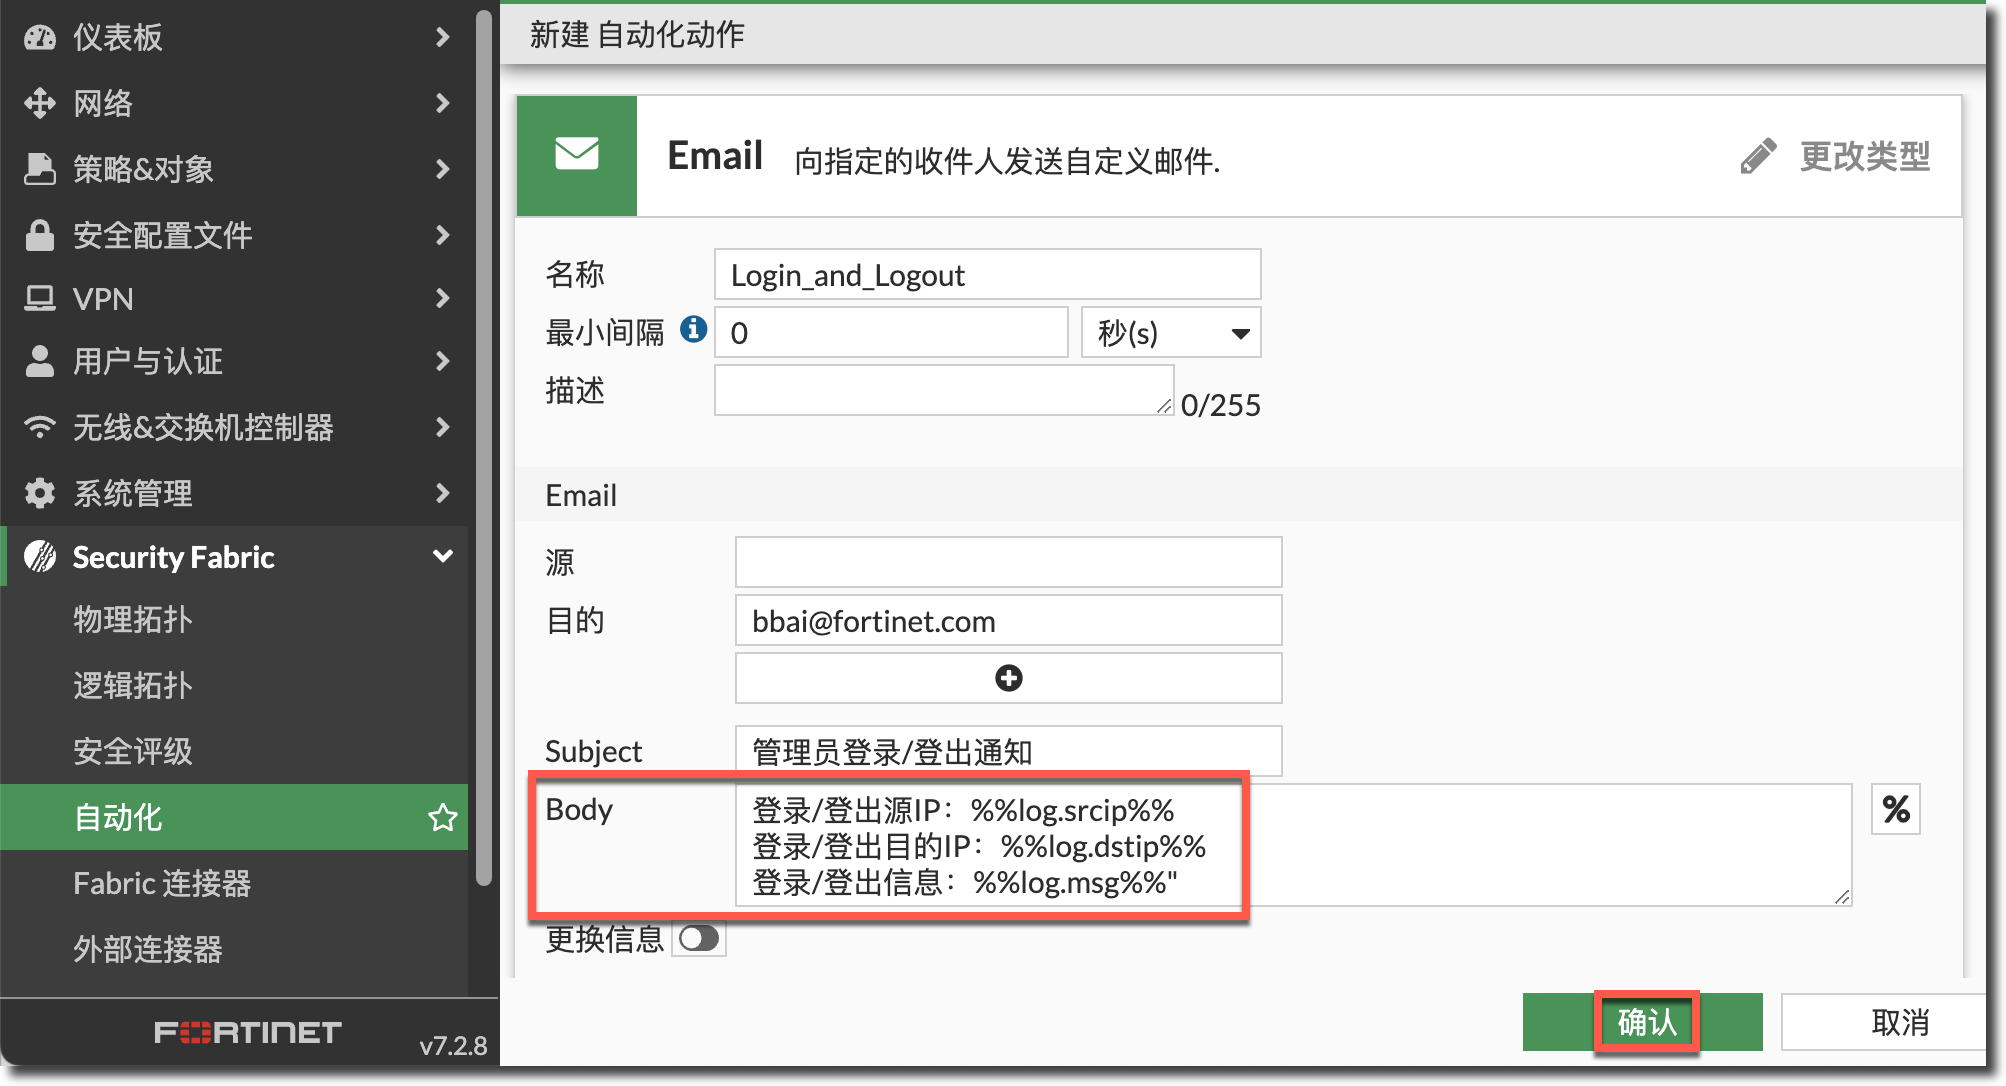Click the green Email envelope icon
2006x1086 pixels.
577,155
